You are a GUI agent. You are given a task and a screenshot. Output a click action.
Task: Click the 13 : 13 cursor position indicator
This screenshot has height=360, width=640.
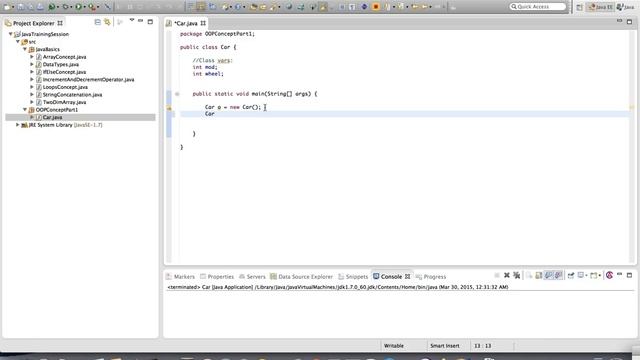[482, 346]
